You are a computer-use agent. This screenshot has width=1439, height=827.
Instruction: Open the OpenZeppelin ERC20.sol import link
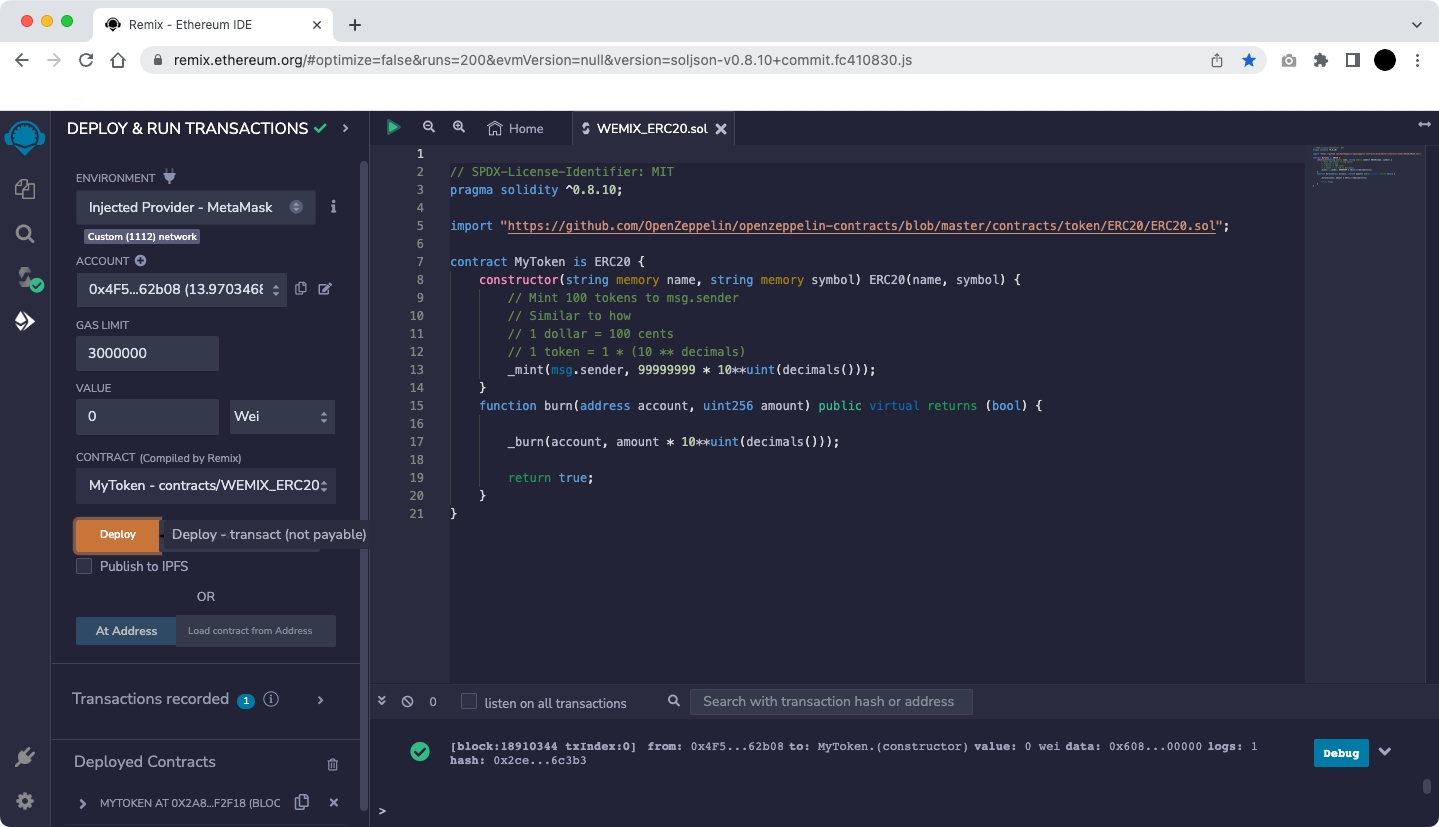pyautogui.click(x=862, y=226)
